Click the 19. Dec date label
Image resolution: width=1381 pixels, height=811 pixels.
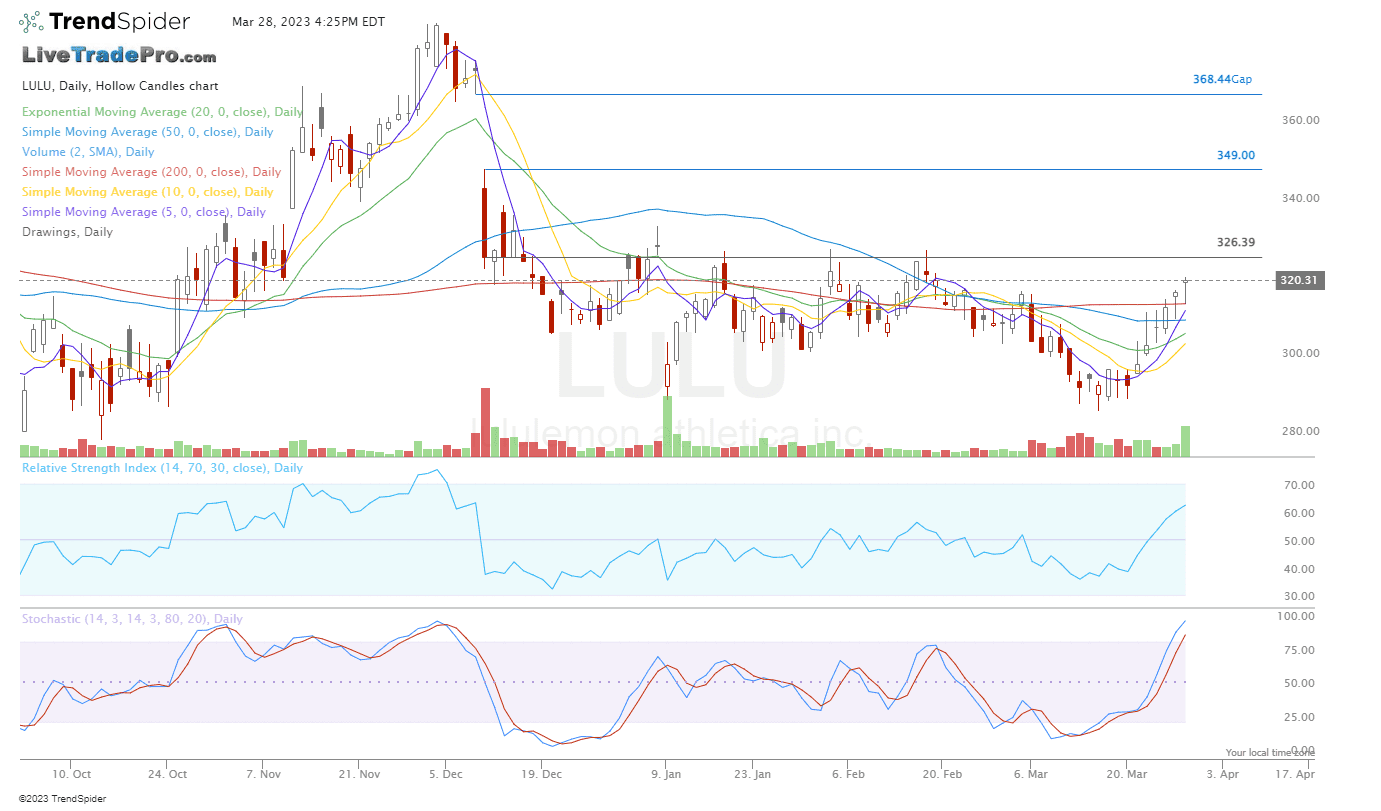(x=539, y=774)
